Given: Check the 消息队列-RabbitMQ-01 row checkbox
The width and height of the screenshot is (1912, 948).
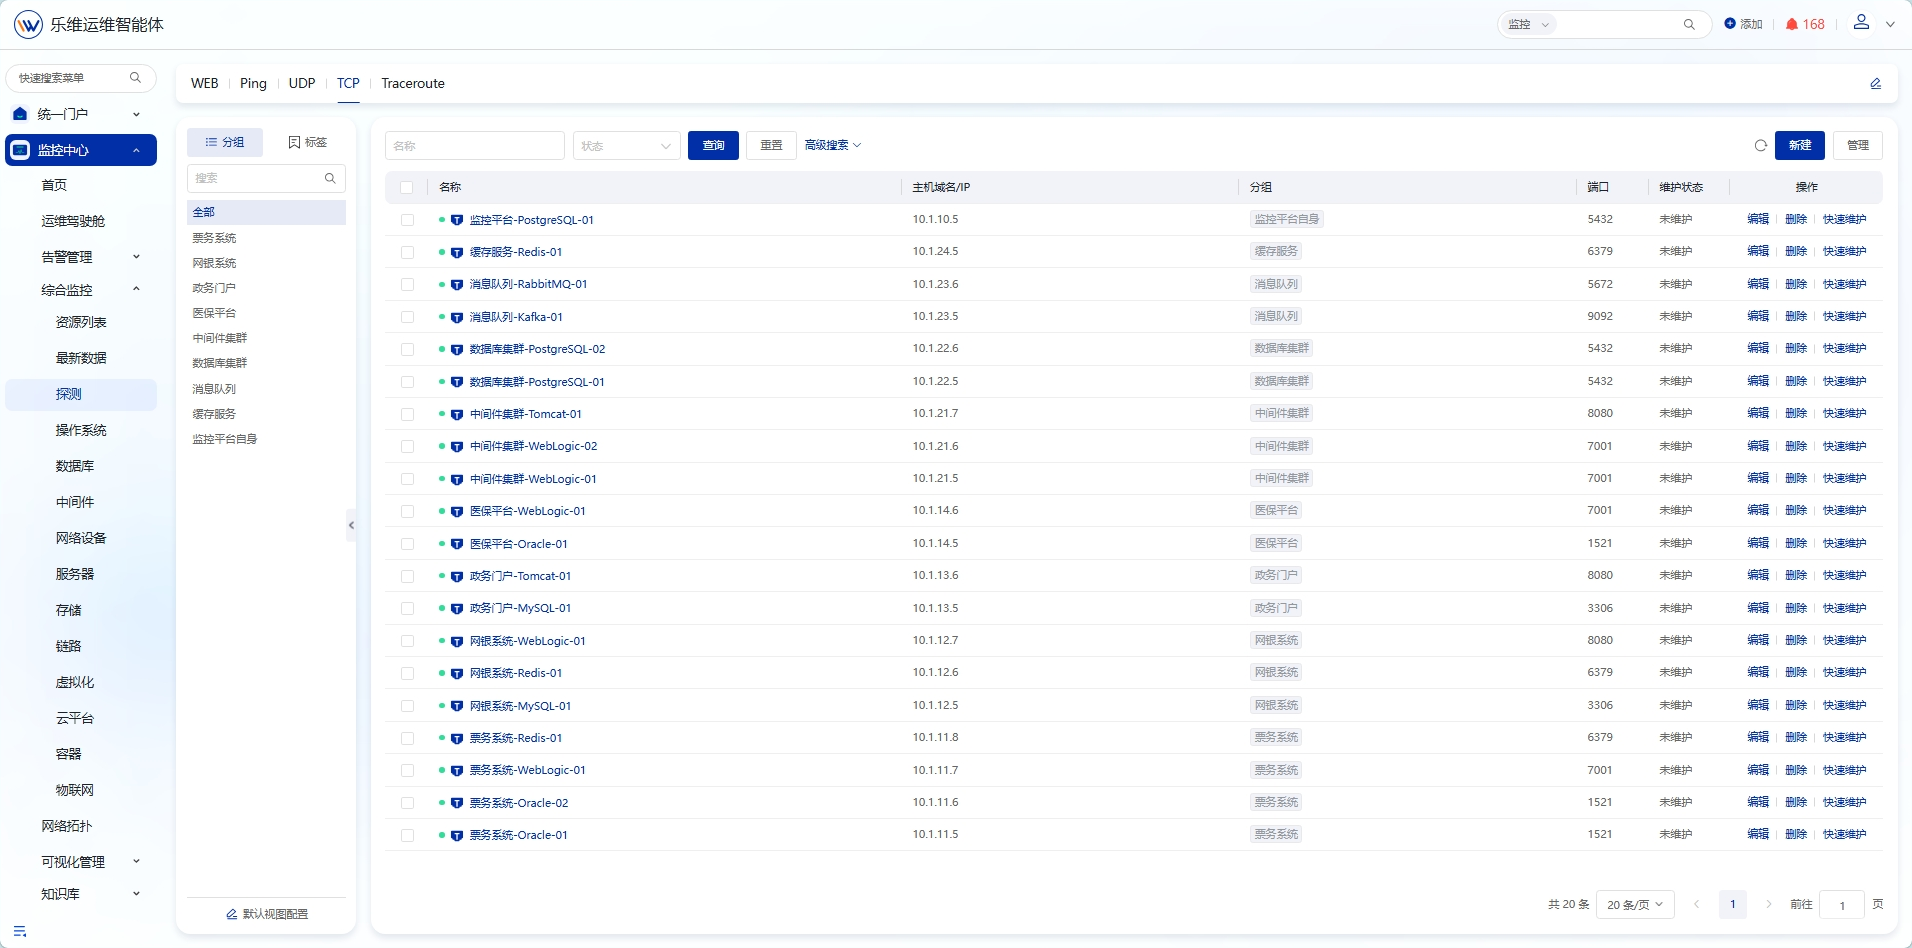Looking at the screenshot, I should [407, 285].
